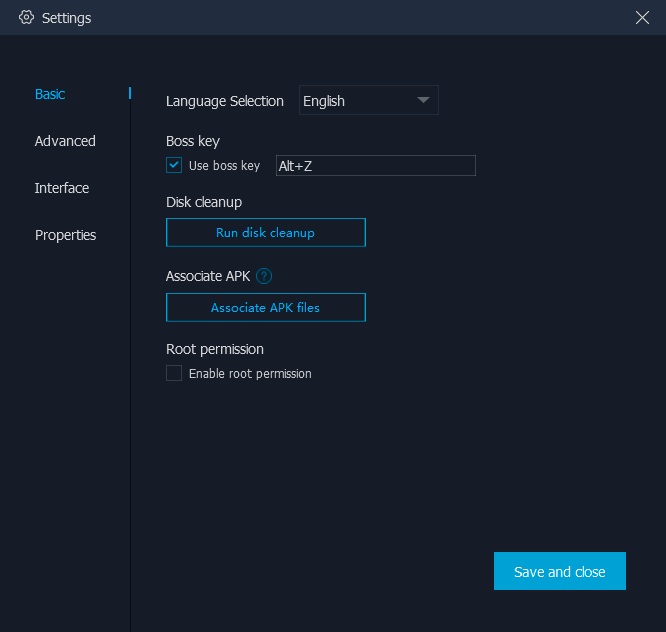This screenshot has width=666, height=632.
Task: Click Save and close button
Action: pyautogui.click(x=559, y=571)
